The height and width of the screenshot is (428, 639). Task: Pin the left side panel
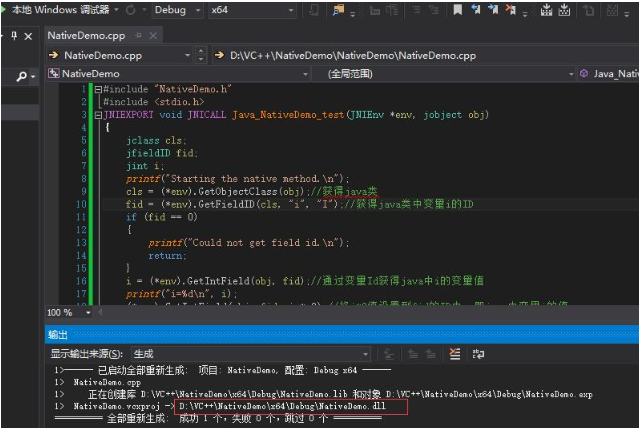tap(14, 36)
